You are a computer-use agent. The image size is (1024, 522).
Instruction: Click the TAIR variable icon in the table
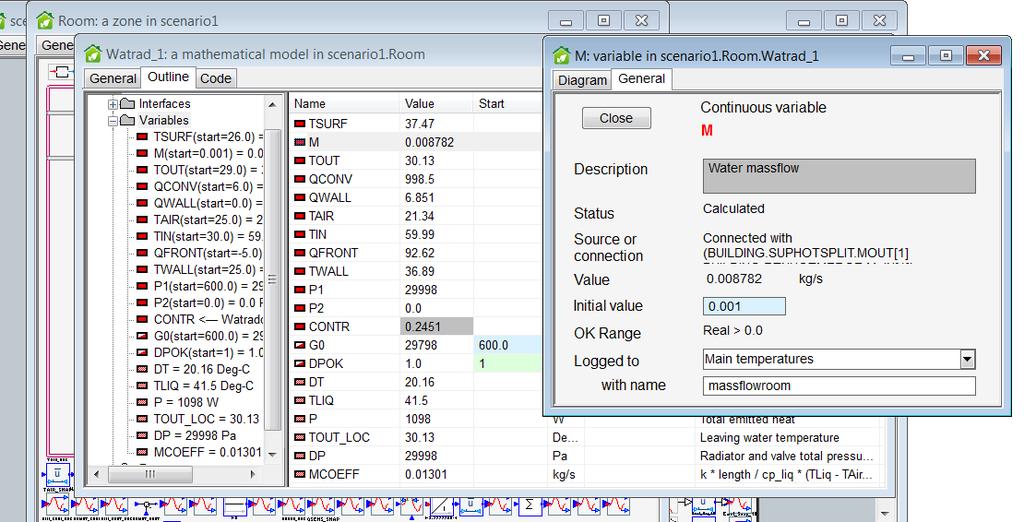(x=300, y=216)
